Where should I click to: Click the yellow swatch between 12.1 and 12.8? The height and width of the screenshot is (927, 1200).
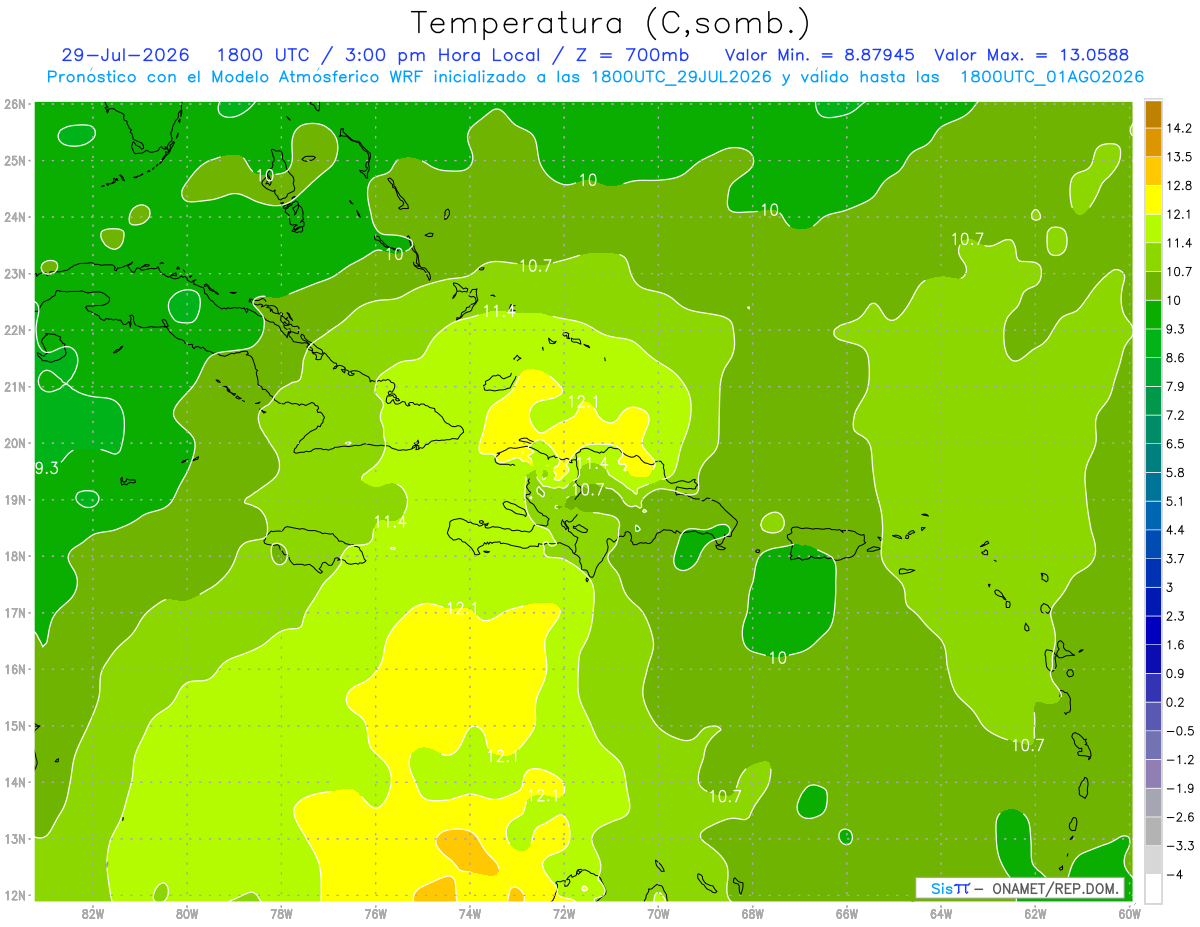pyautogui.click(x=1152, y=199)
